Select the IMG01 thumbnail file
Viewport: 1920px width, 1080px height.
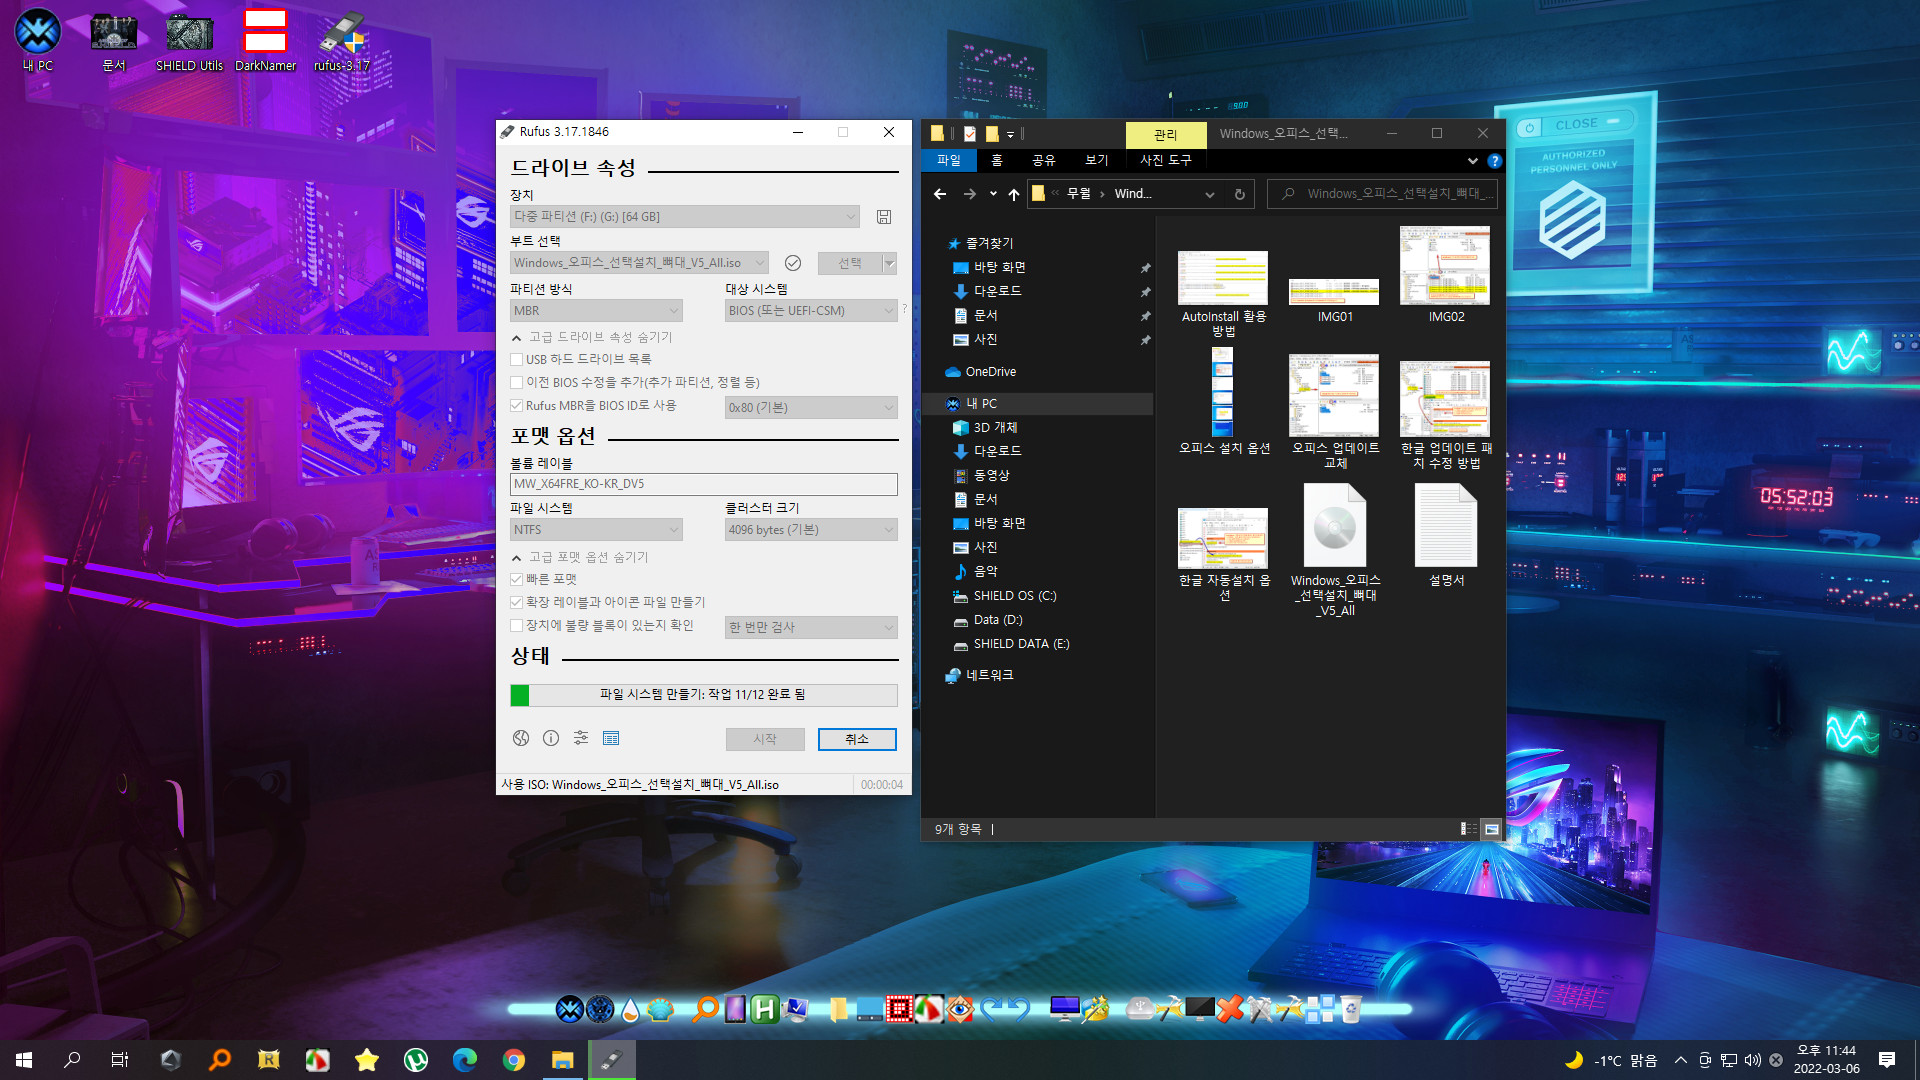coord(1335,301)
